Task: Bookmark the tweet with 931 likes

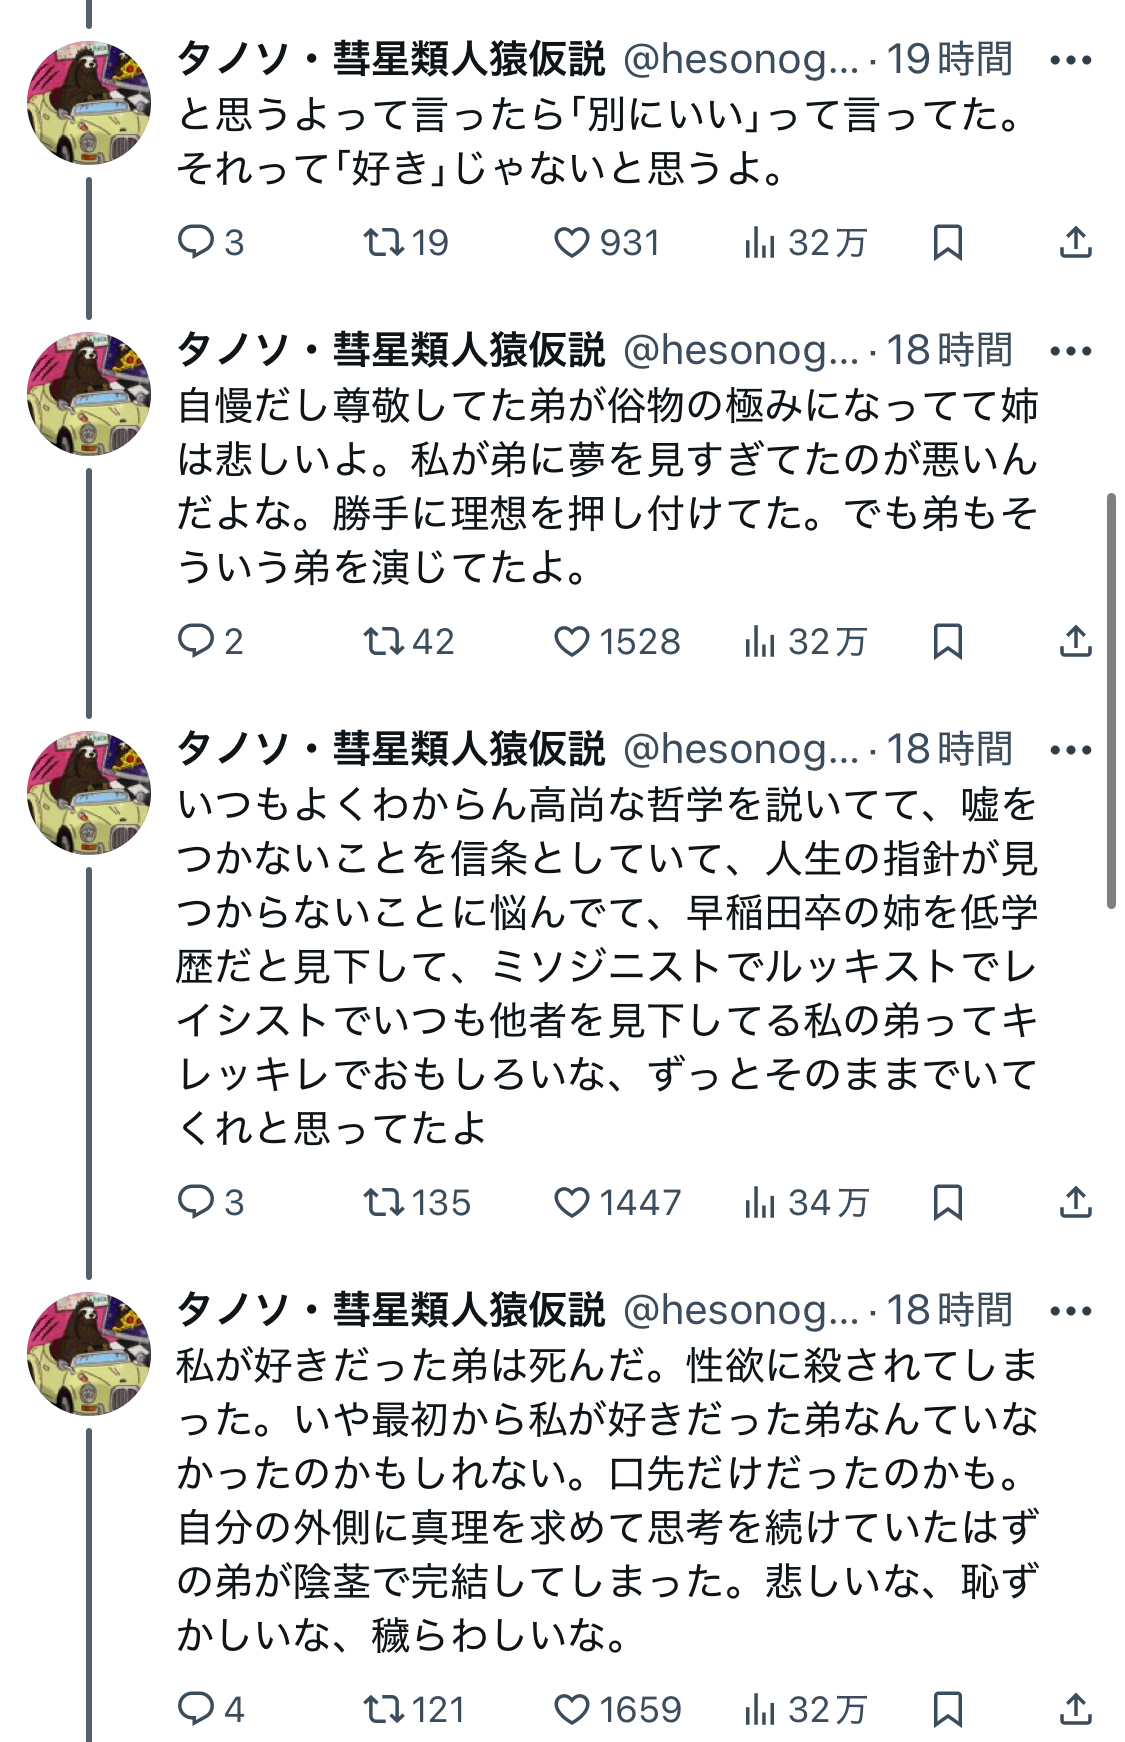Action: [947, 243]
